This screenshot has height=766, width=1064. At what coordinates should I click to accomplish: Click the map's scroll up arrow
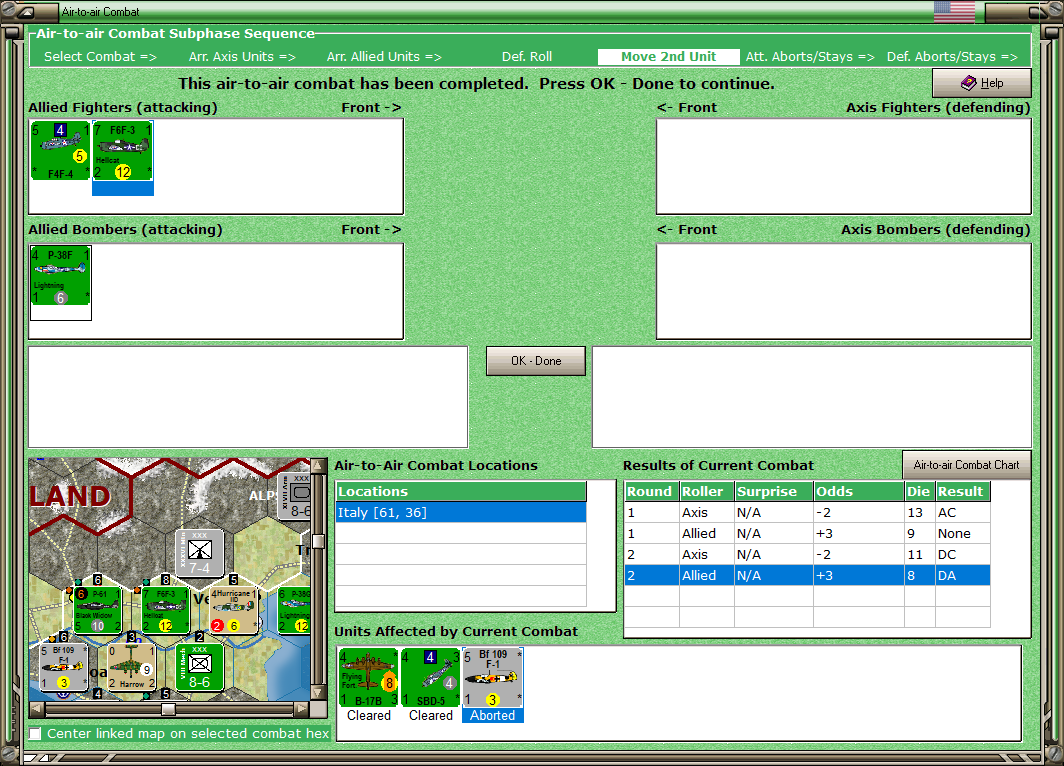click(x=318, y=466)
